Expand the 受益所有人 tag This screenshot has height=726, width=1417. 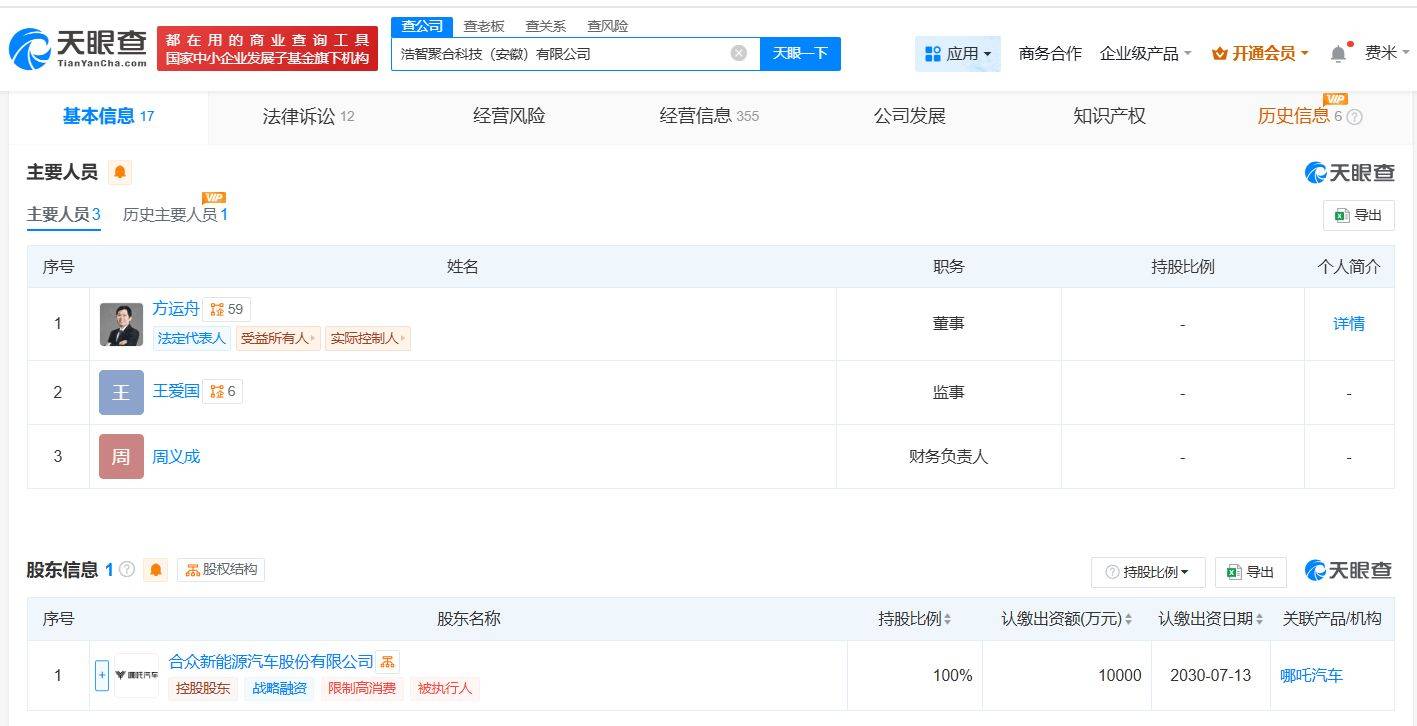tap(278, 338)
